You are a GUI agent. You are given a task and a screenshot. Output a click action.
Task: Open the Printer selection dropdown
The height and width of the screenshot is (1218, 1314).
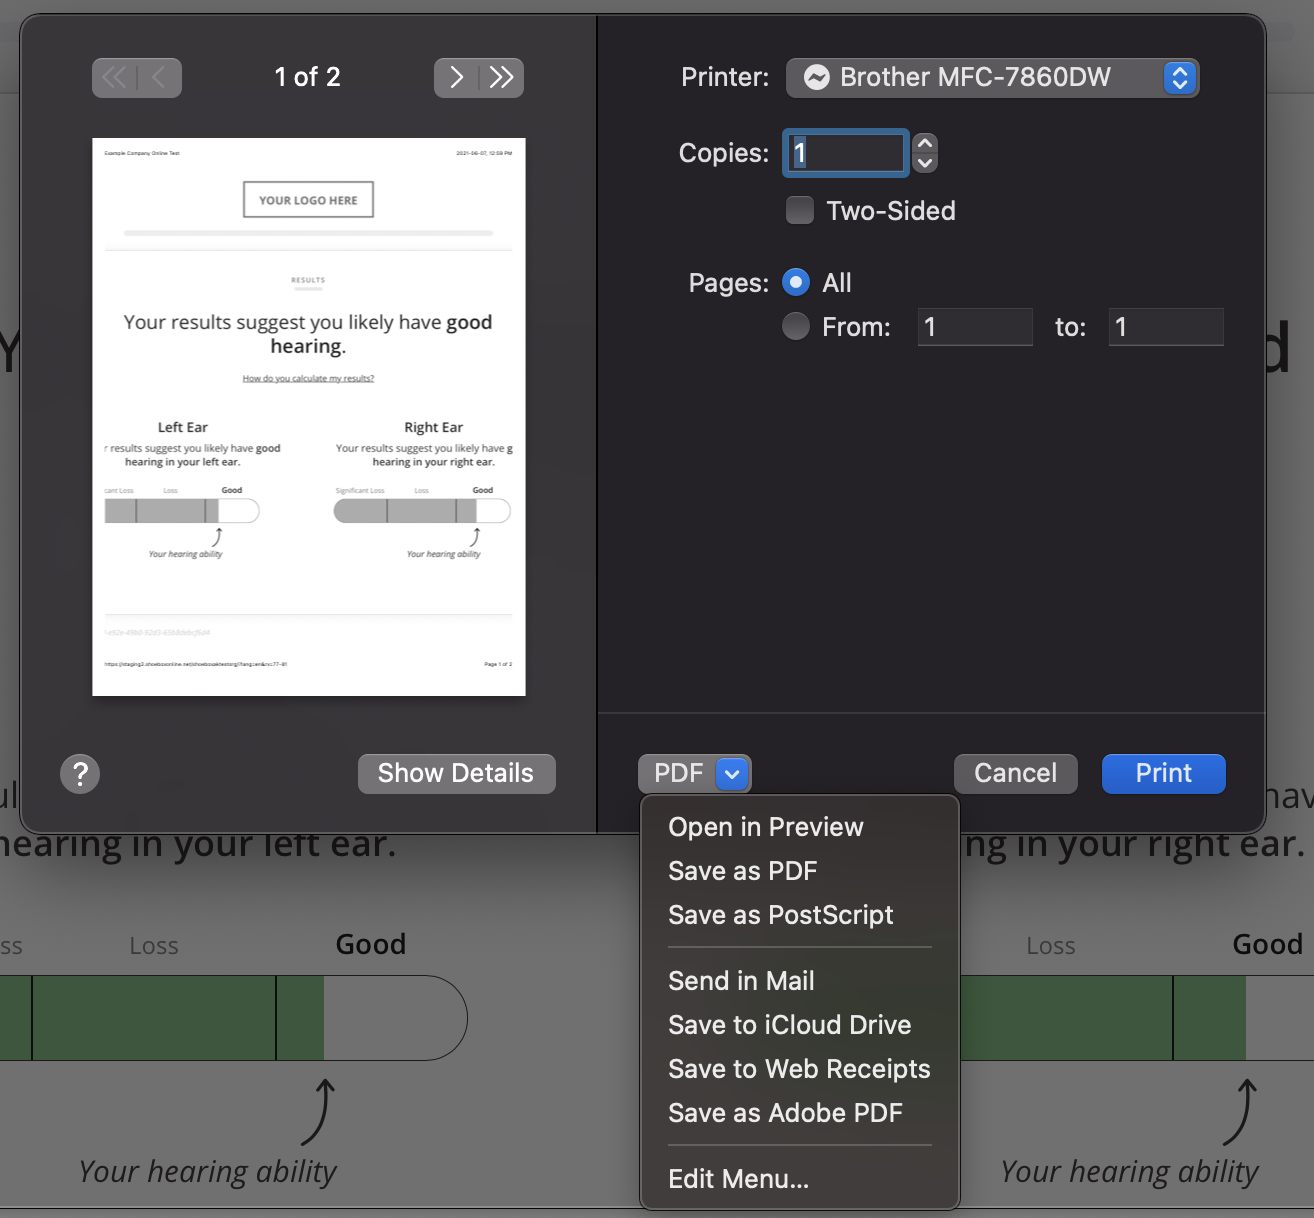(992, 77)
